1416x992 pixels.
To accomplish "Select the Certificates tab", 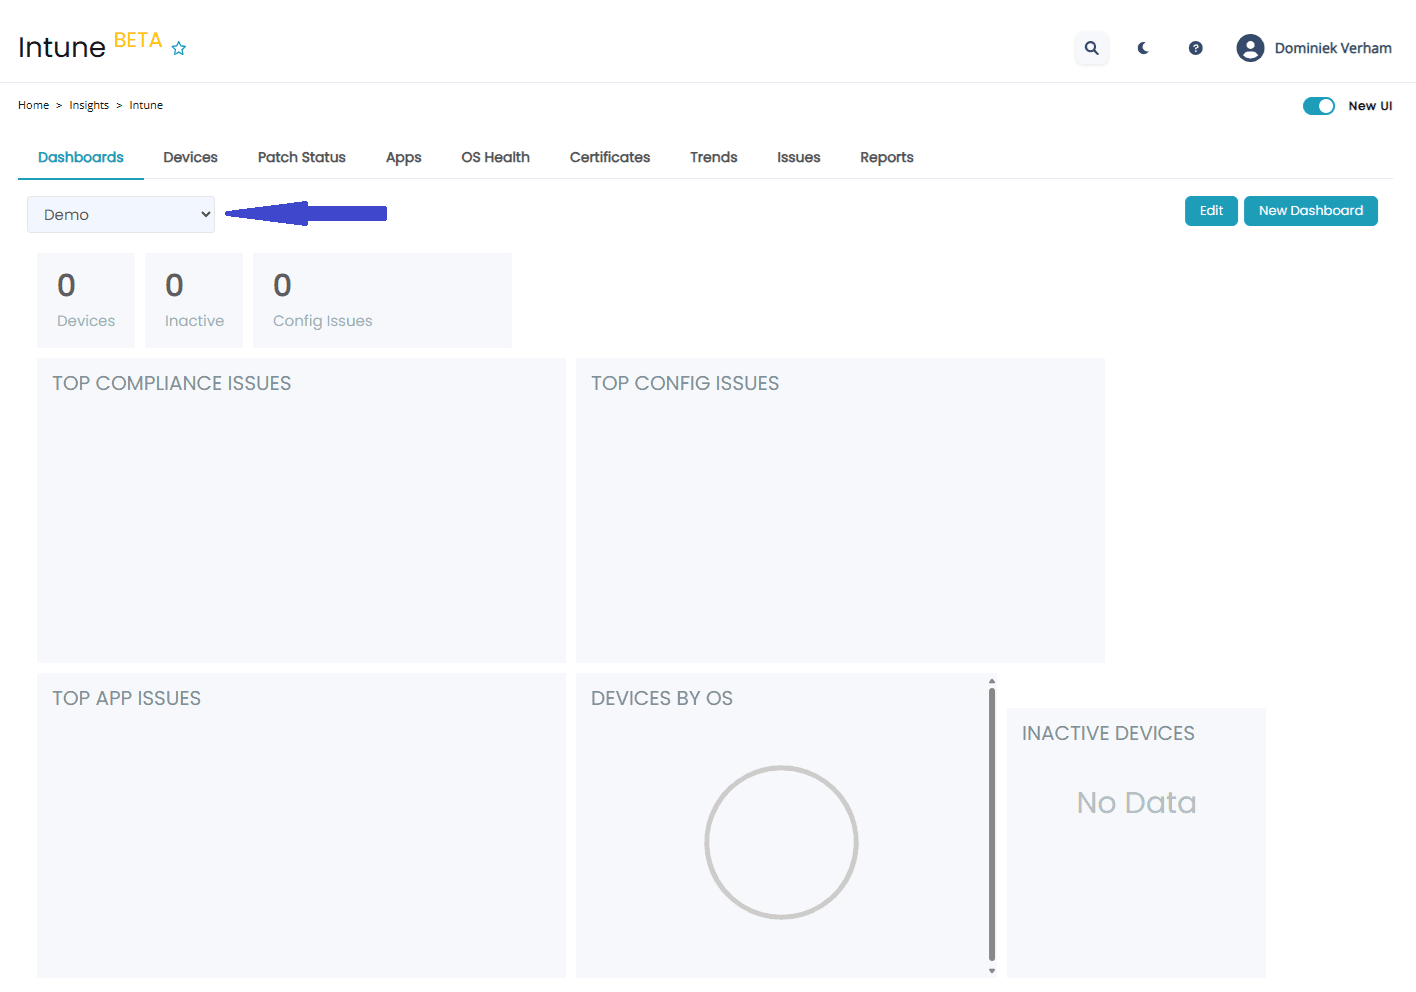I will coord(609,157).
